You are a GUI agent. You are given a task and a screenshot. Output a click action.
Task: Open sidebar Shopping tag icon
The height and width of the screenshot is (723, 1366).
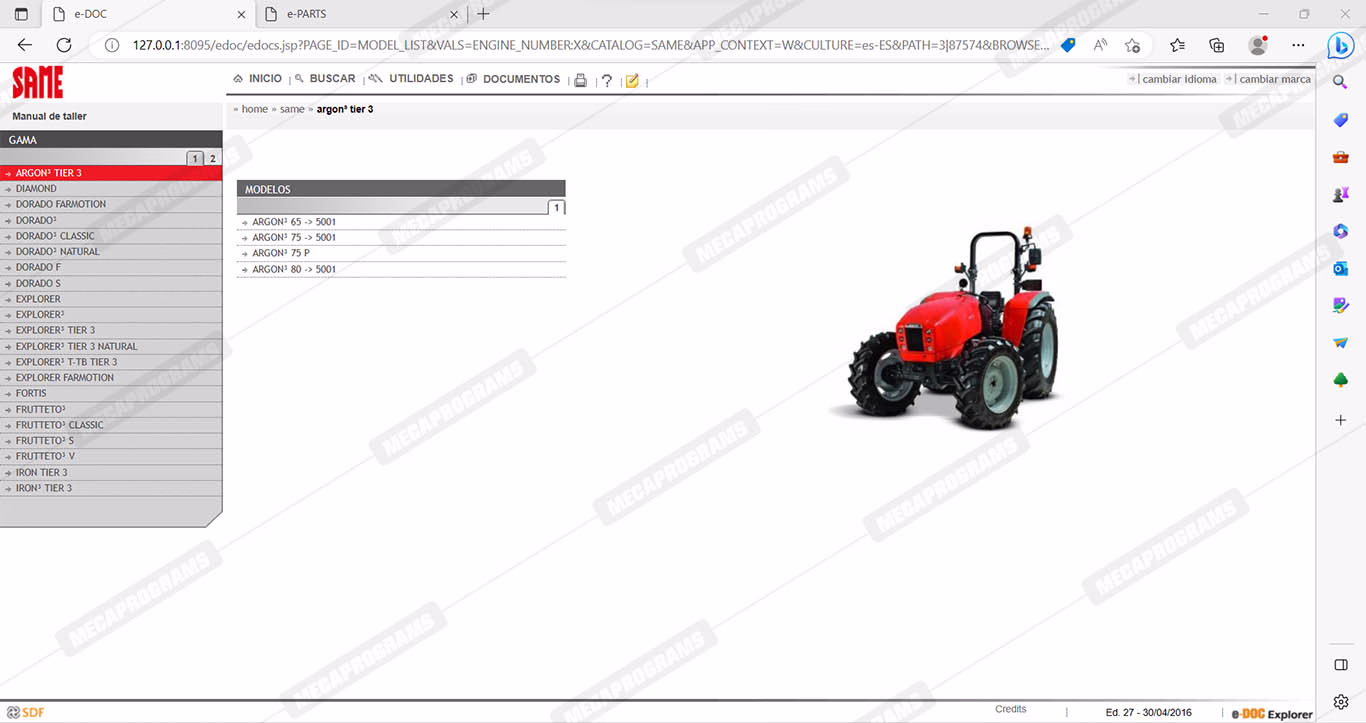[1341, 120]
